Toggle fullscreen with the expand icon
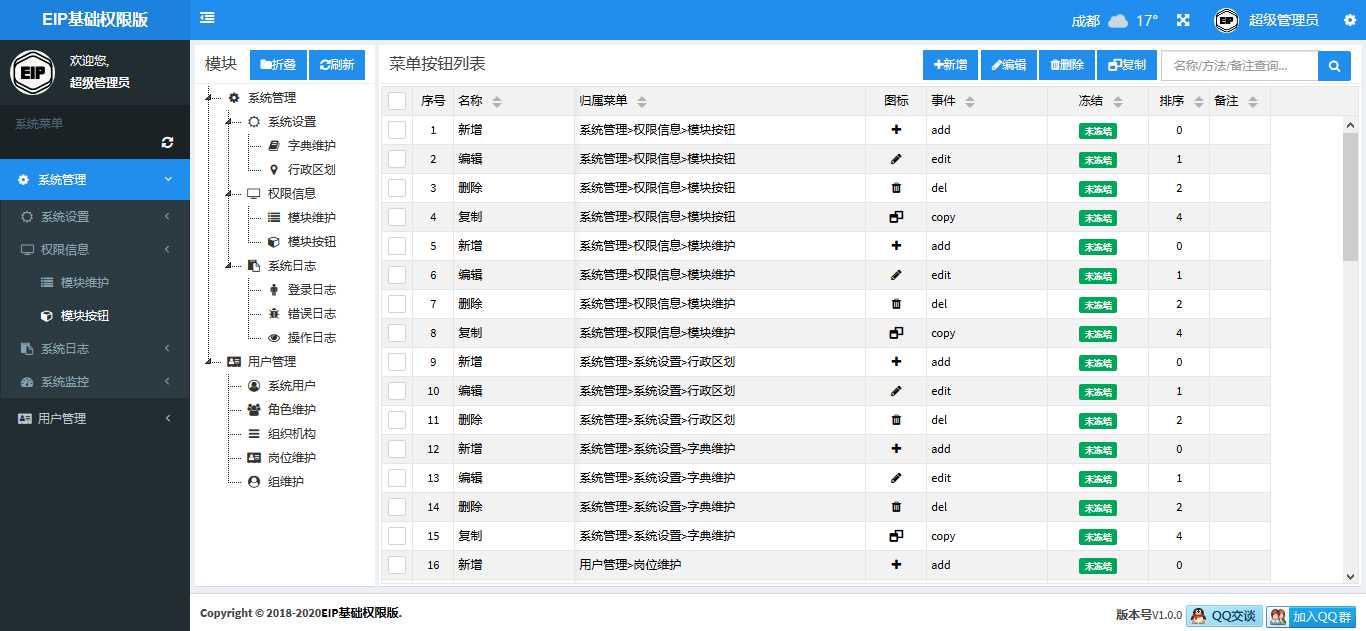Viewport: 1366px width, 631px height. point(1183,20)
